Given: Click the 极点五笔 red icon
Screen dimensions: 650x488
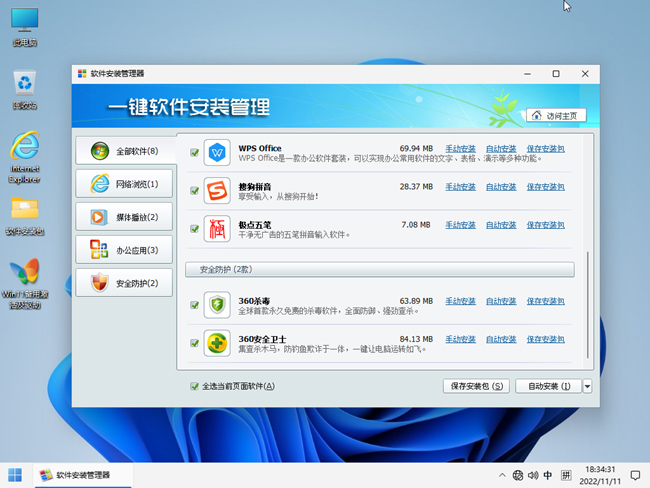Looking at the screenshot, I should pyautogui.click(x=217, y=229).
